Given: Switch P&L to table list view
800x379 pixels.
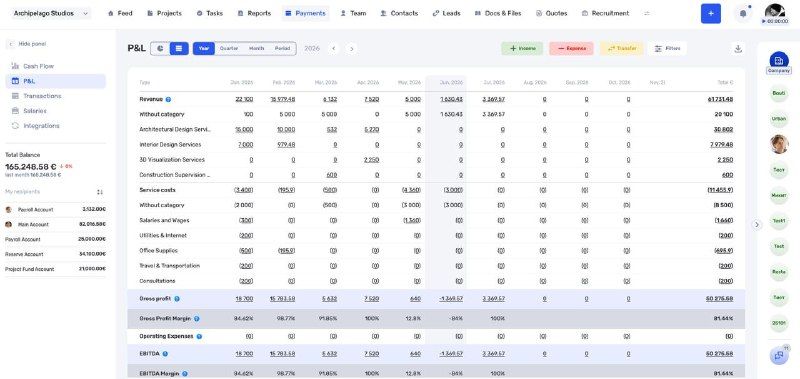Looking at the screenshot, I should tap(179, 48).
